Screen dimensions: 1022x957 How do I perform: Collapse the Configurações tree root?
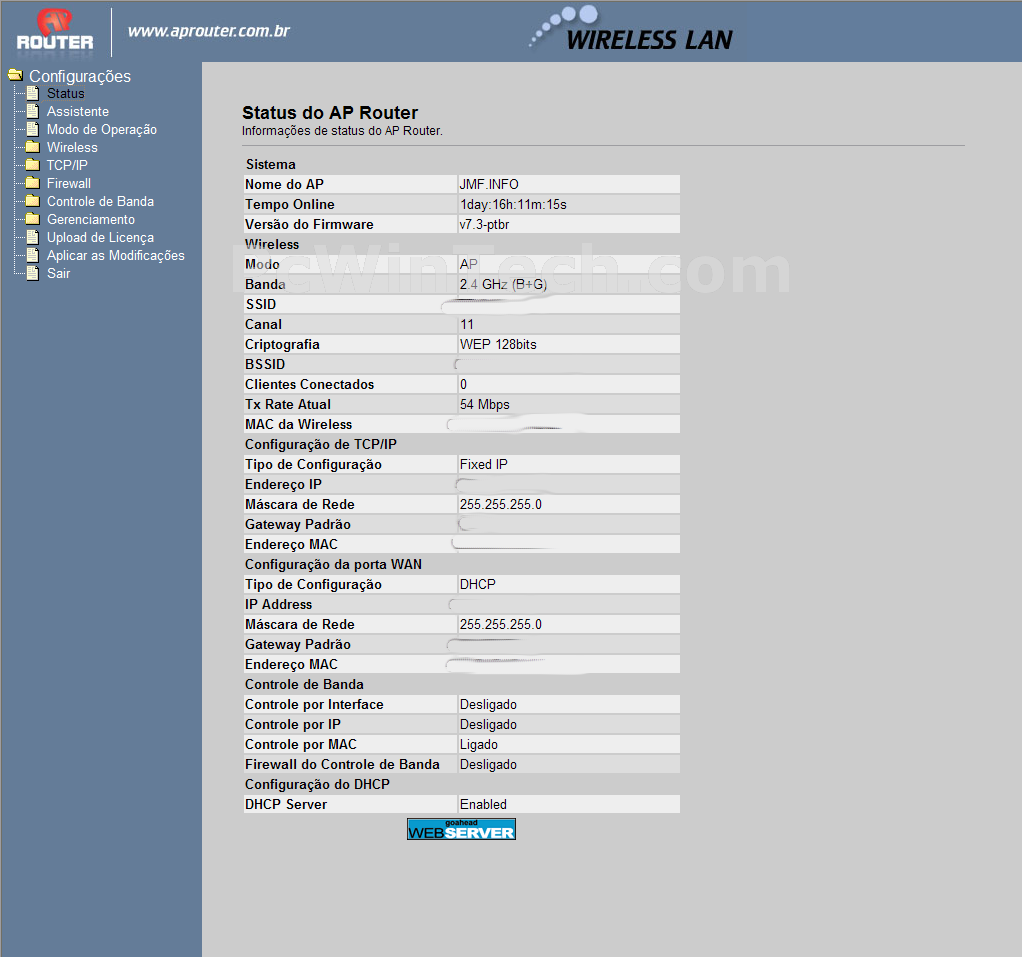(x=80, y=76)
